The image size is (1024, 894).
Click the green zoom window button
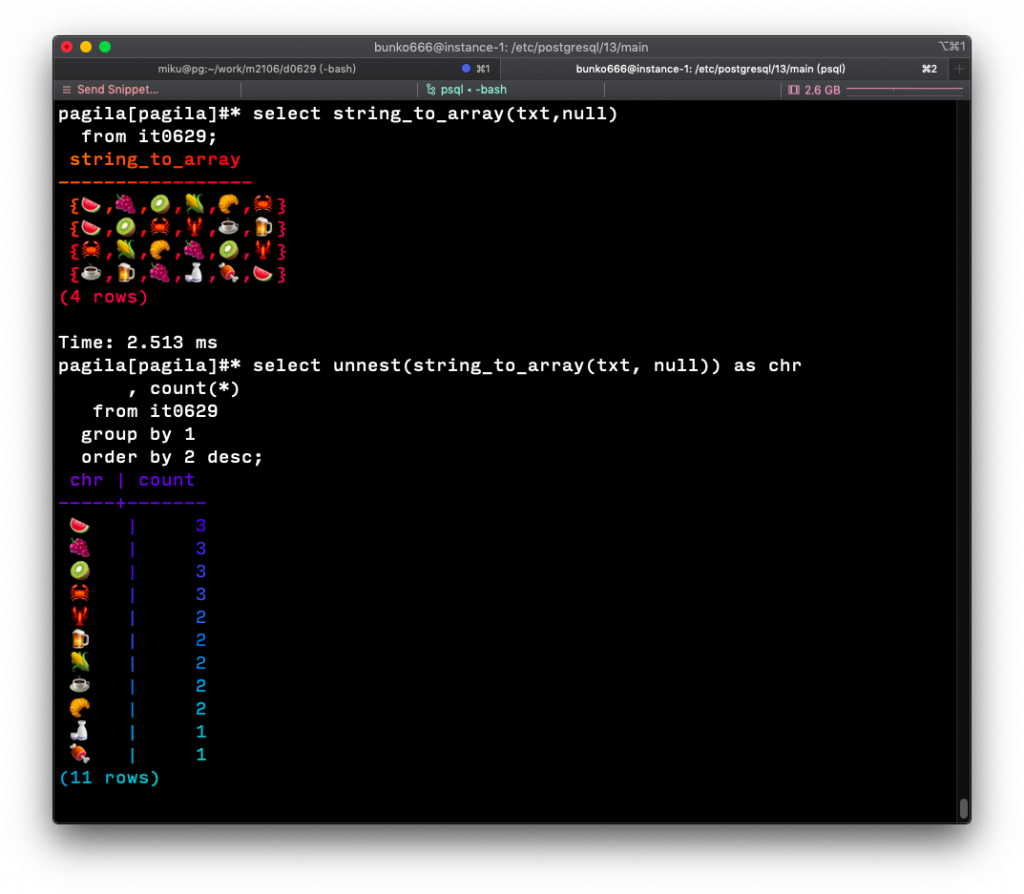pyautogui.click(x=104, y=47)
